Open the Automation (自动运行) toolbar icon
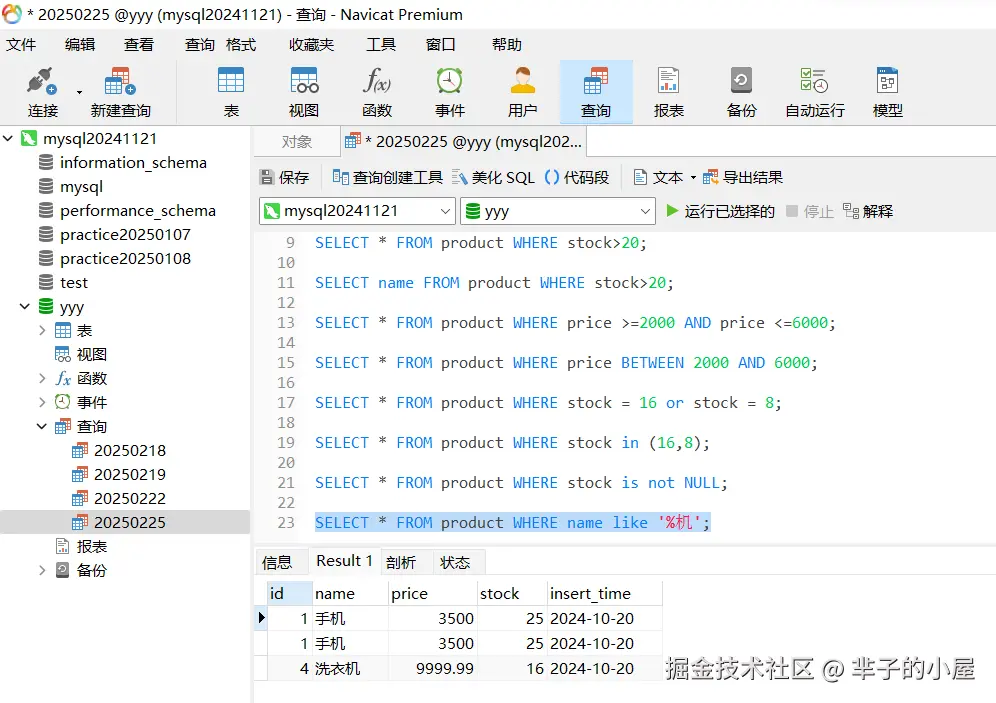 pyautogui.click(x=814, y=93)
